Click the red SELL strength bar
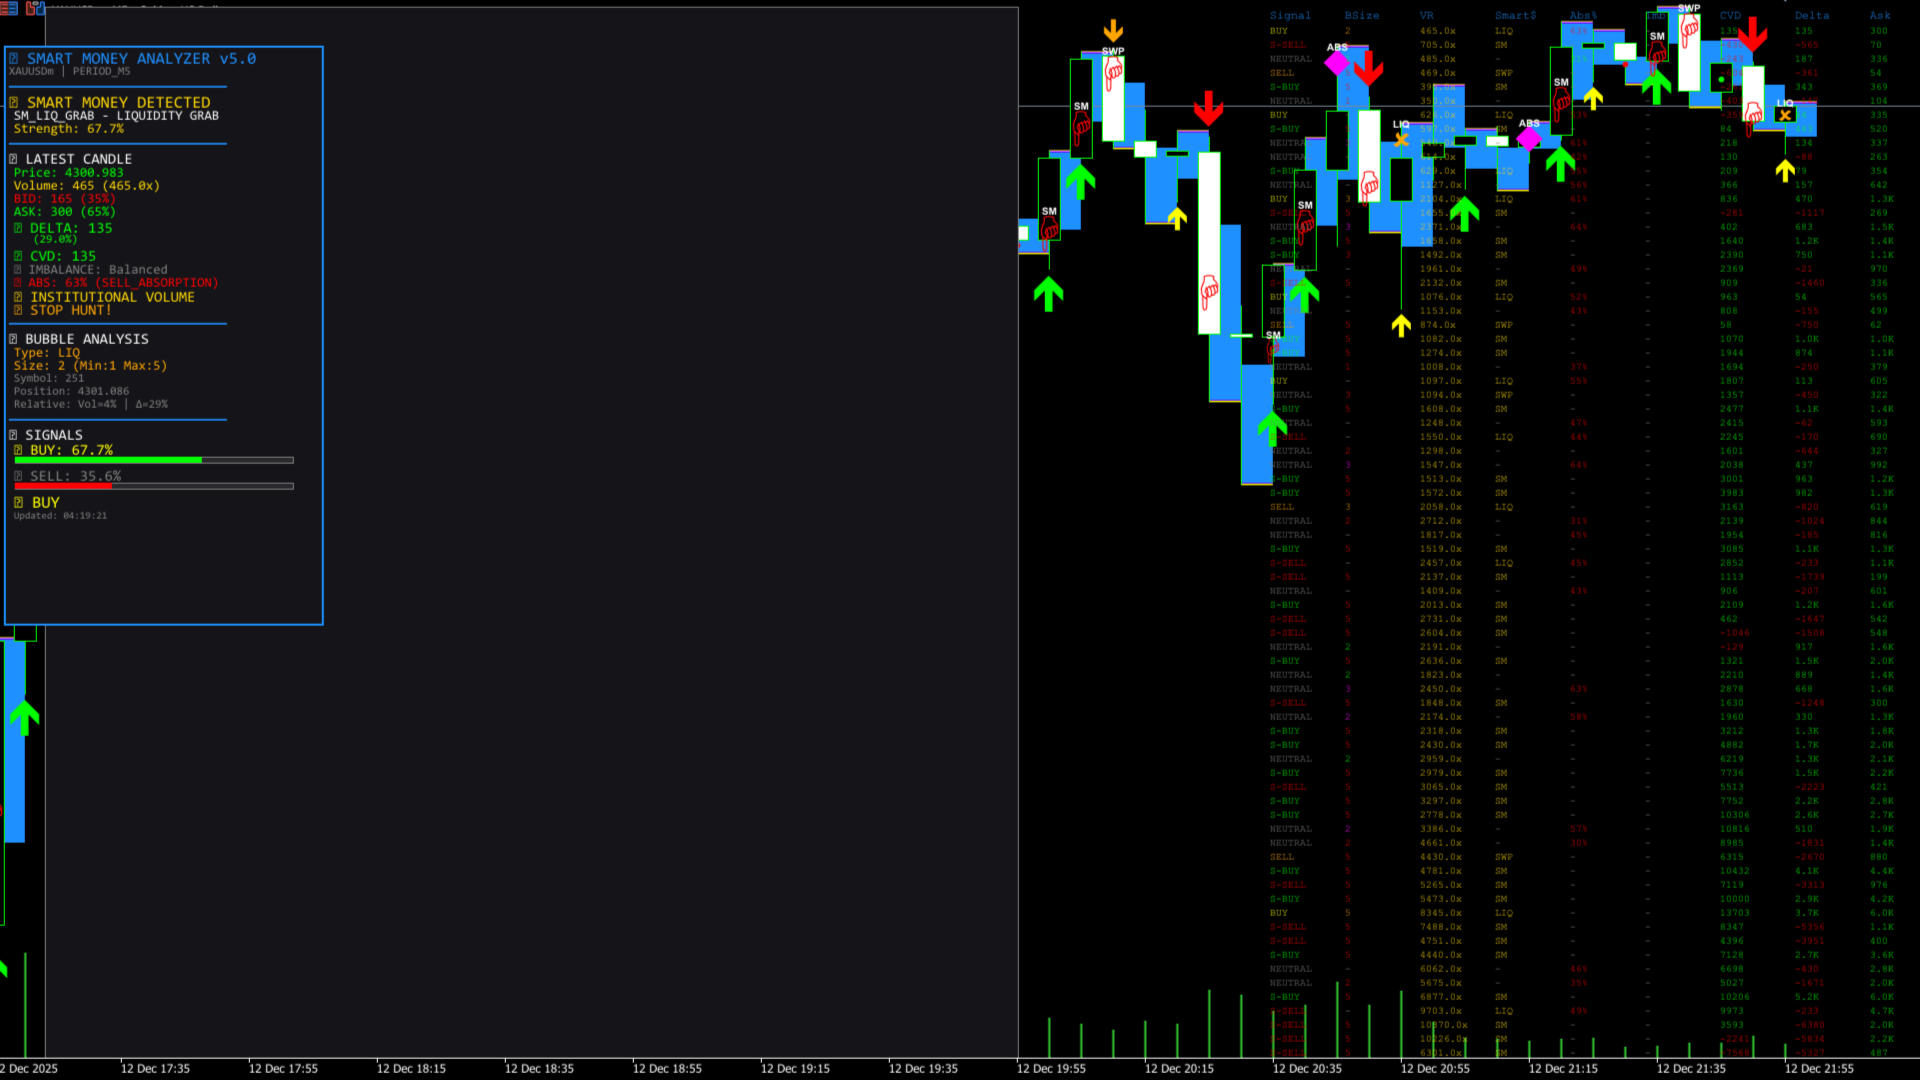This screenshot has width=1920, height=1080. tap(62, 487)
